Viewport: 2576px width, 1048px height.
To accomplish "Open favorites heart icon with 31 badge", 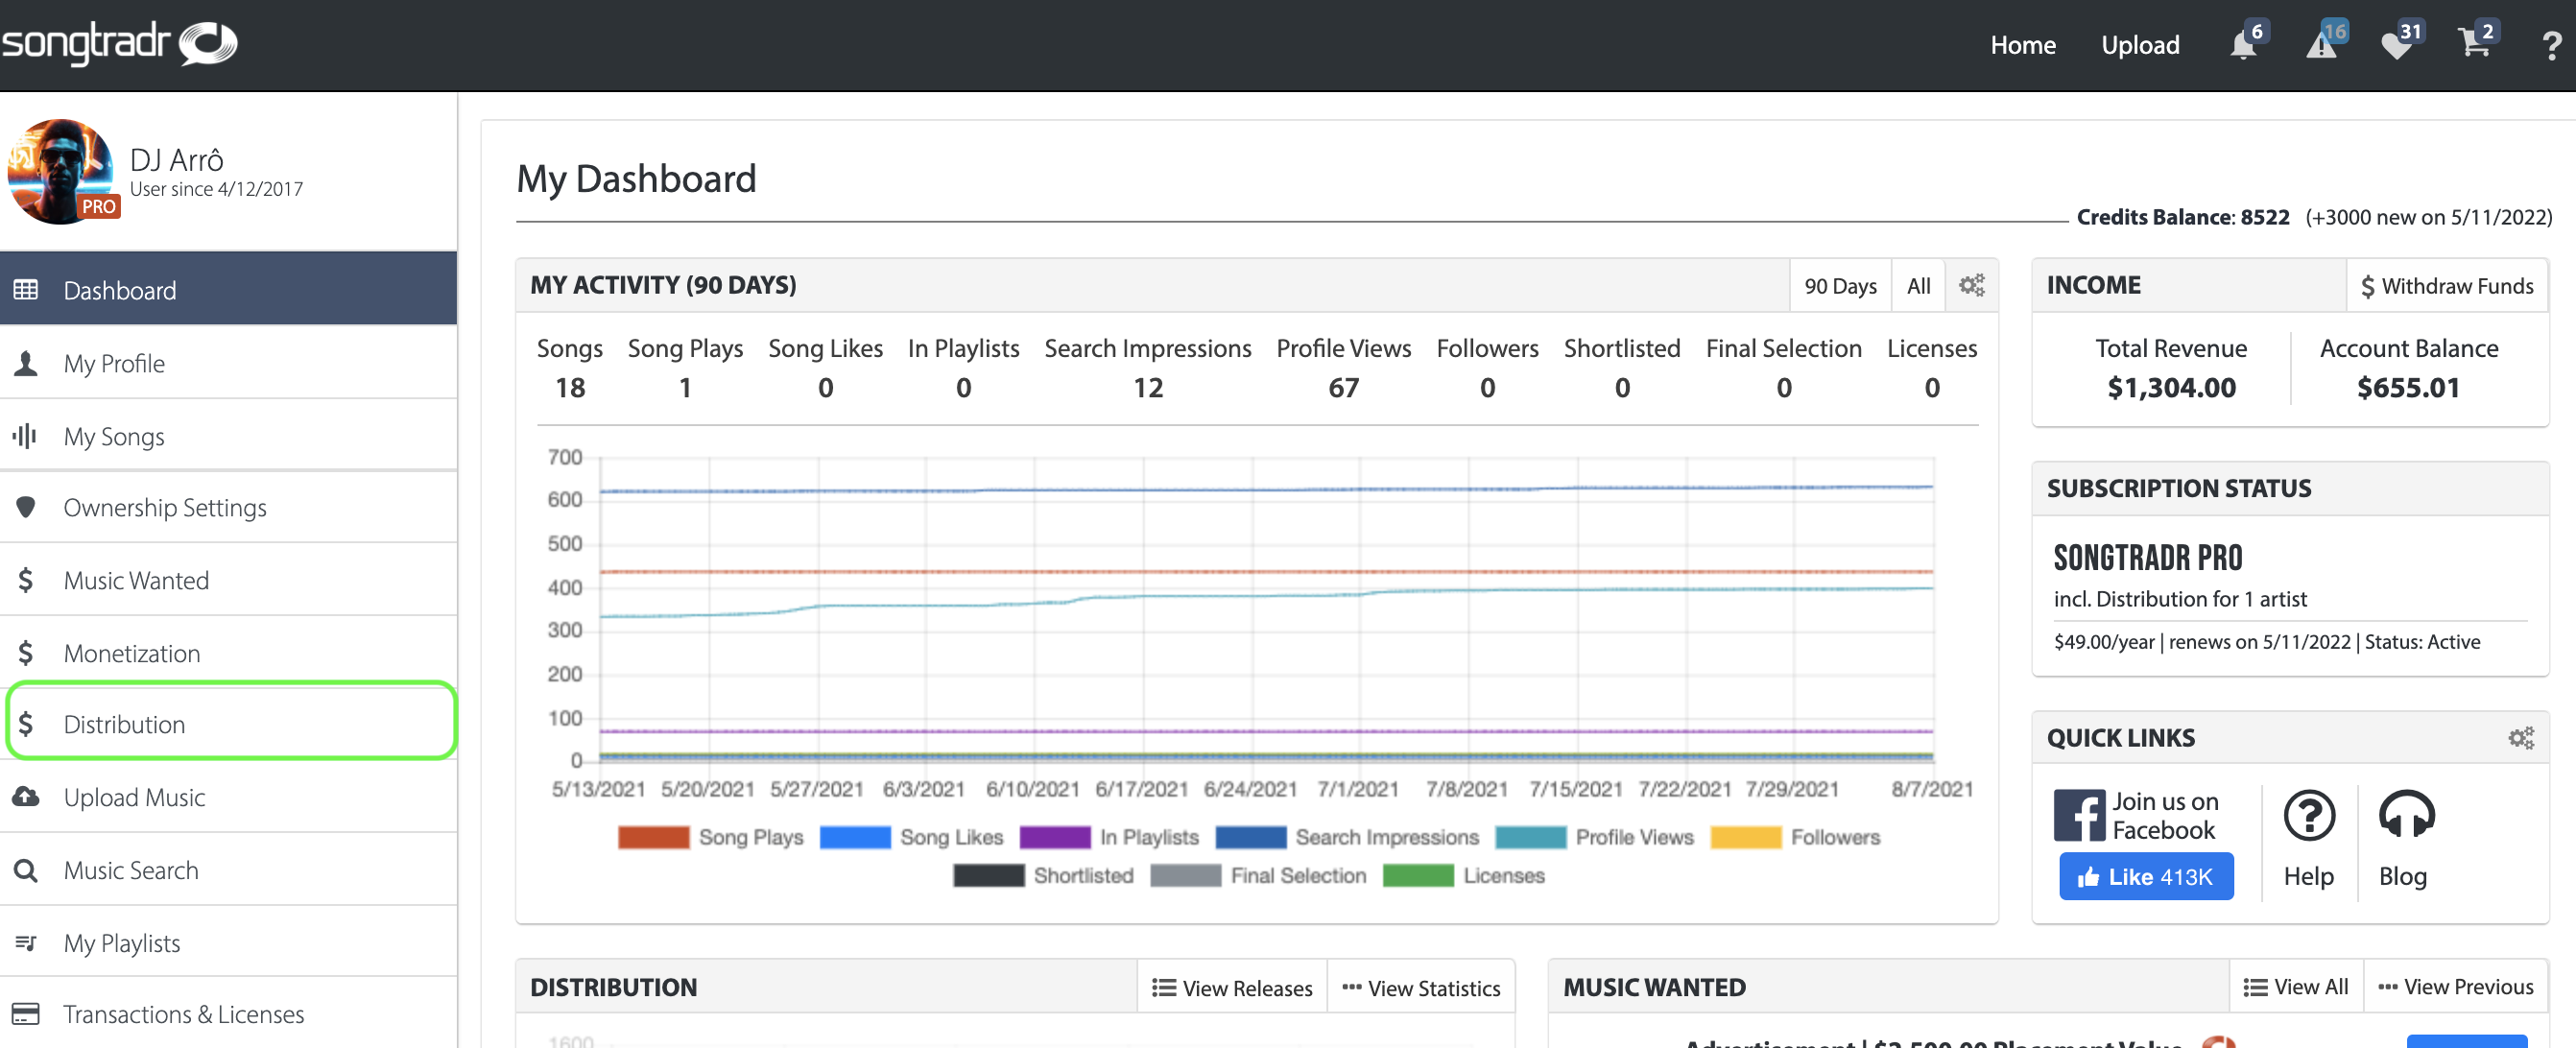I will pyautogui.click(x=2398, y=45).
